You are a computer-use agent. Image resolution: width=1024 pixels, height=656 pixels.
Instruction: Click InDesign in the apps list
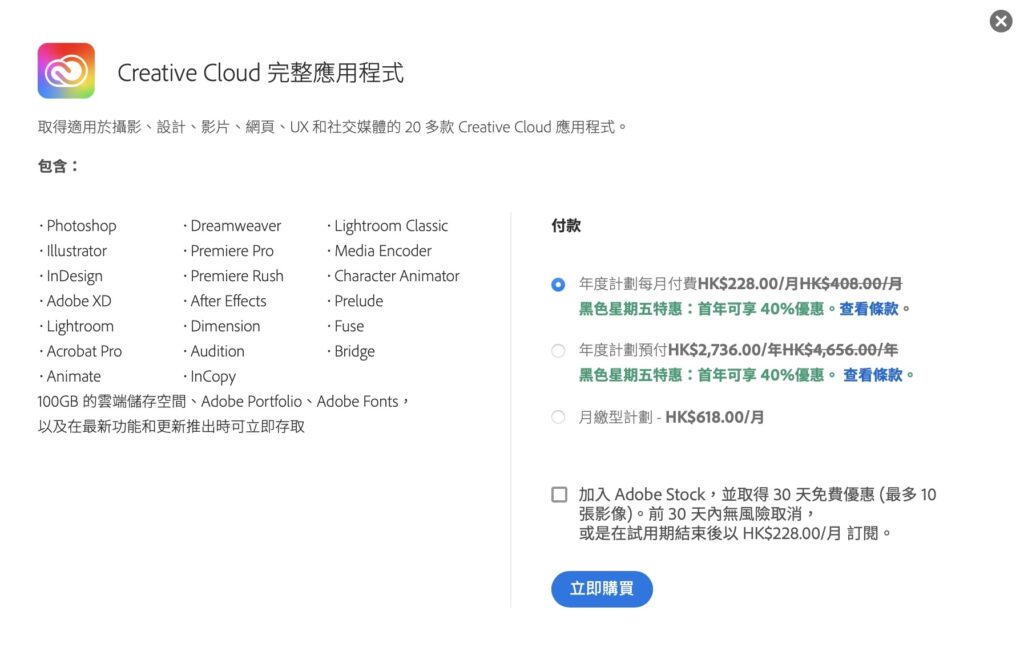pyautogui.click(x=74, y=276)
